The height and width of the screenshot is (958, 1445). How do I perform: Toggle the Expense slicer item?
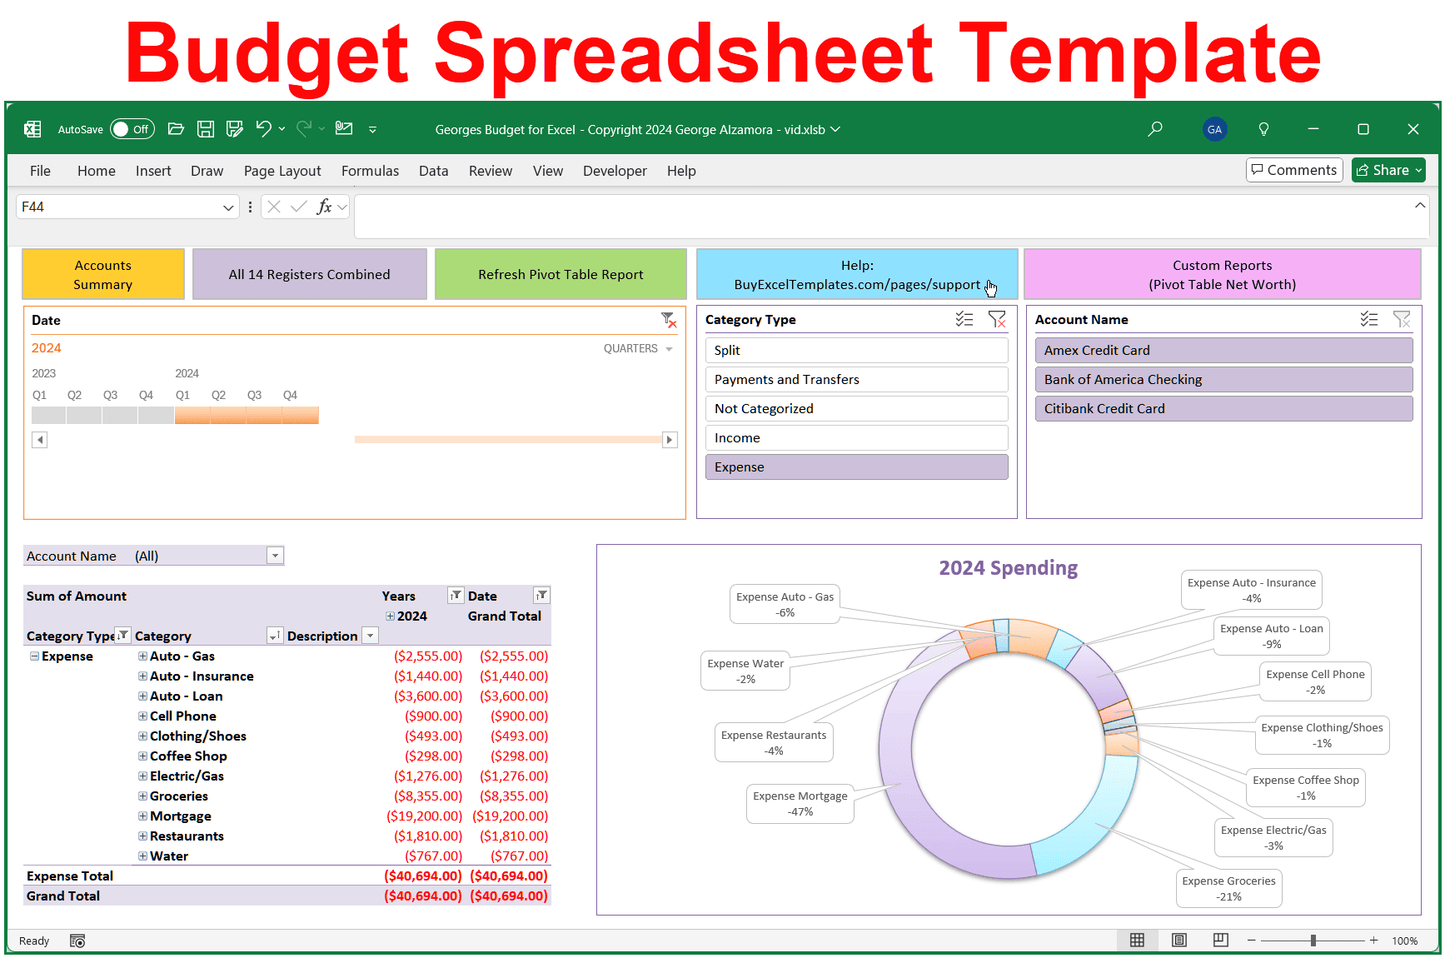857,467
